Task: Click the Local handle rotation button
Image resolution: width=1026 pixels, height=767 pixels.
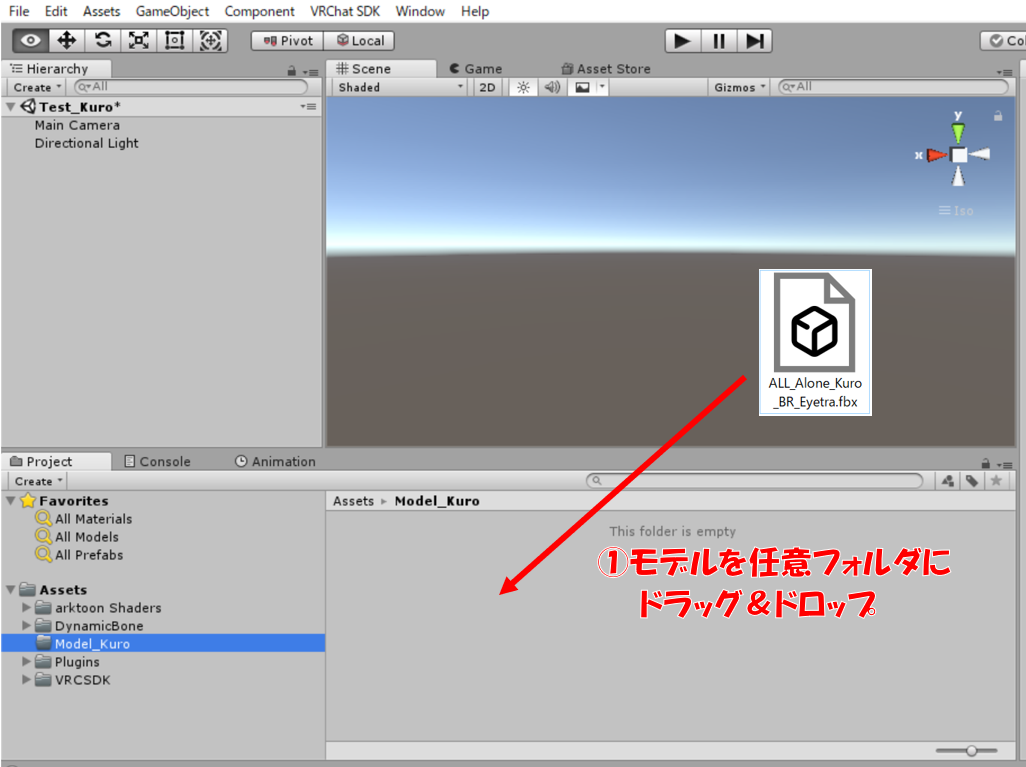Action: coord(360,41)
